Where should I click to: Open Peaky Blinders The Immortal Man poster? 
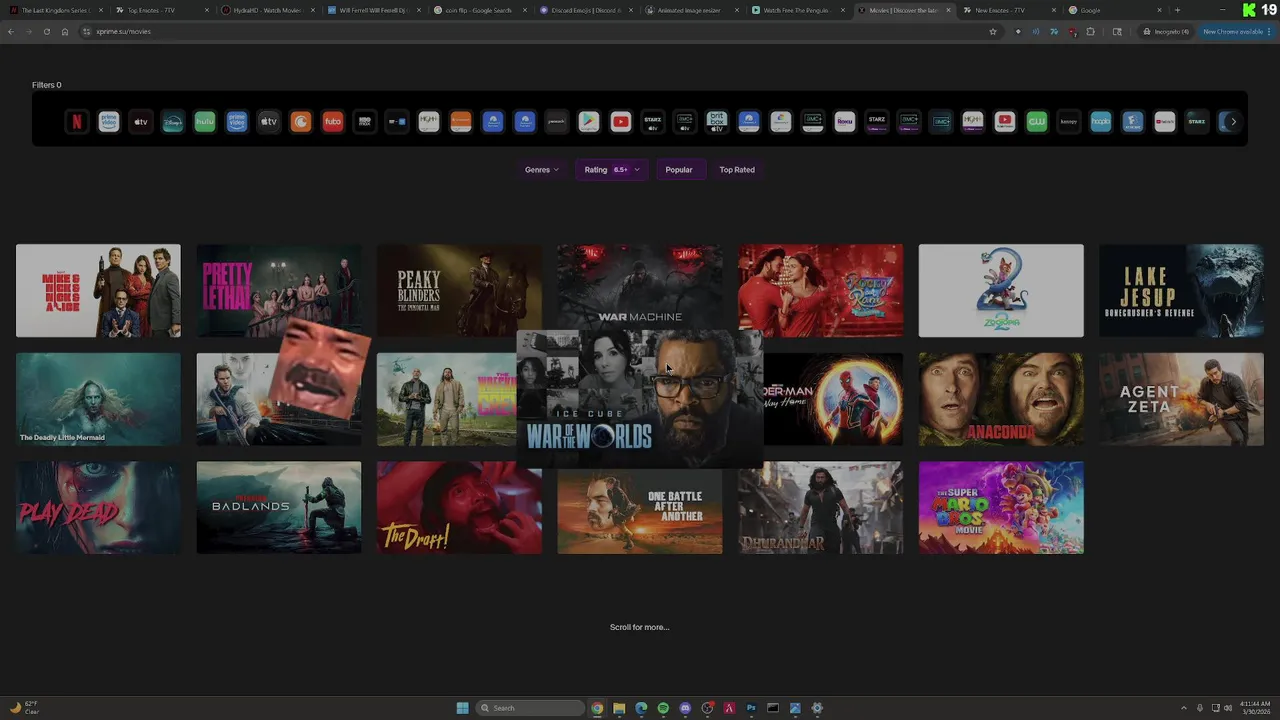pyautogui.click(x=459, y=290)
